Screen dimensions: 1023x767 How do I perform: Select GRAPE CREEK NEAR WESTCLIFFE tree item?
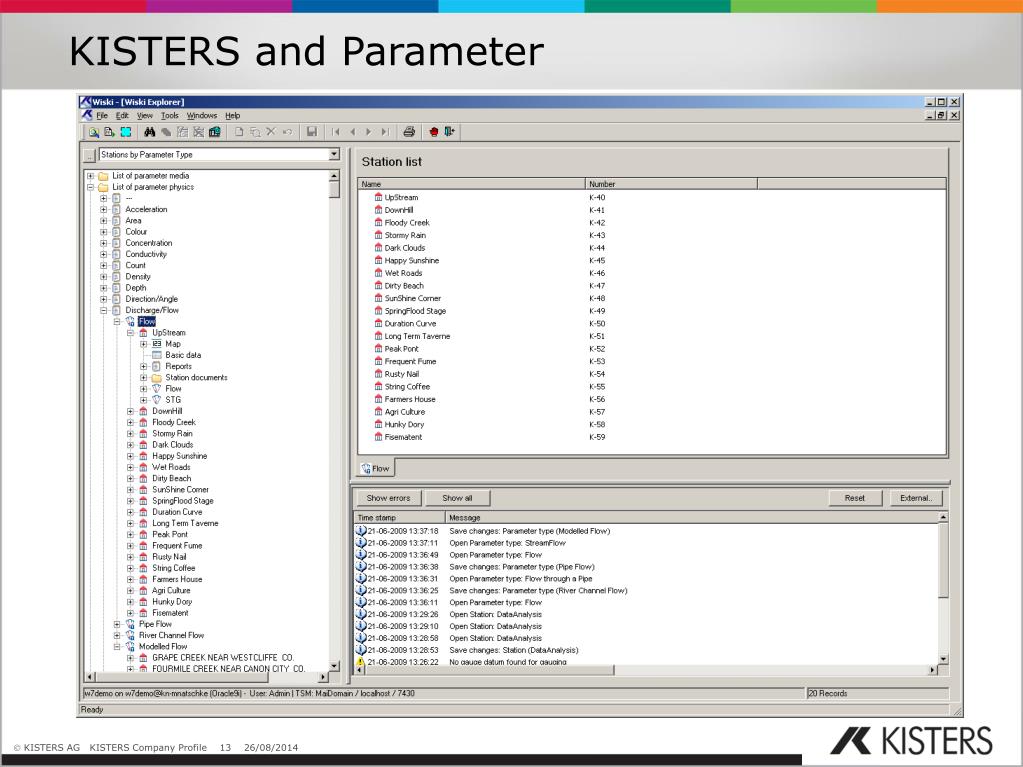[x=223, y=657]
